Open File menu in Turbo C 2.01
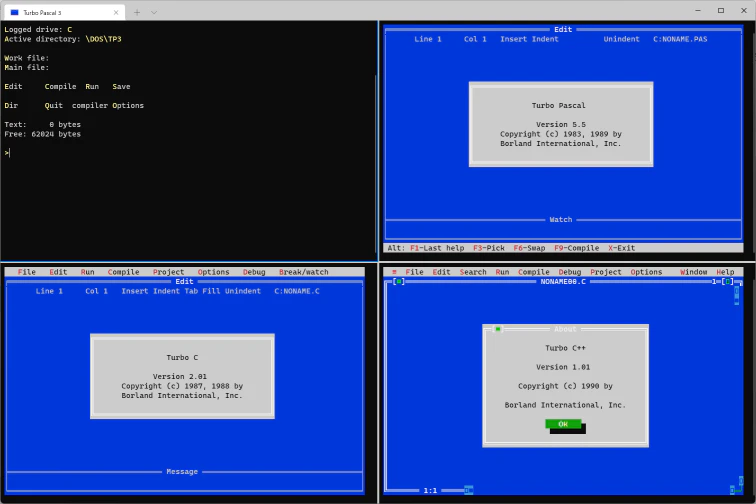 (27, 272)
